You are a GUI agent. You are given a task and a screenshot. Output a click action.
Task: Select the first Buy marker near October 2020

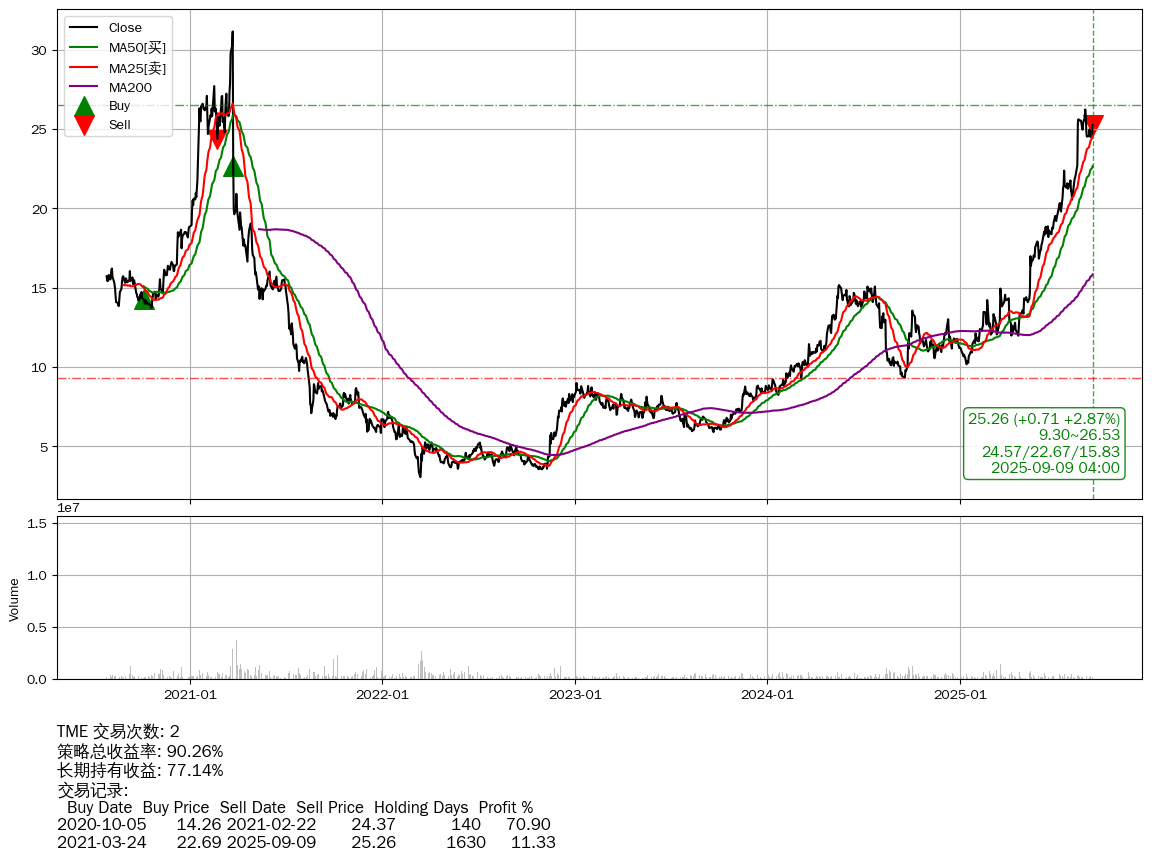click(144, 299)
